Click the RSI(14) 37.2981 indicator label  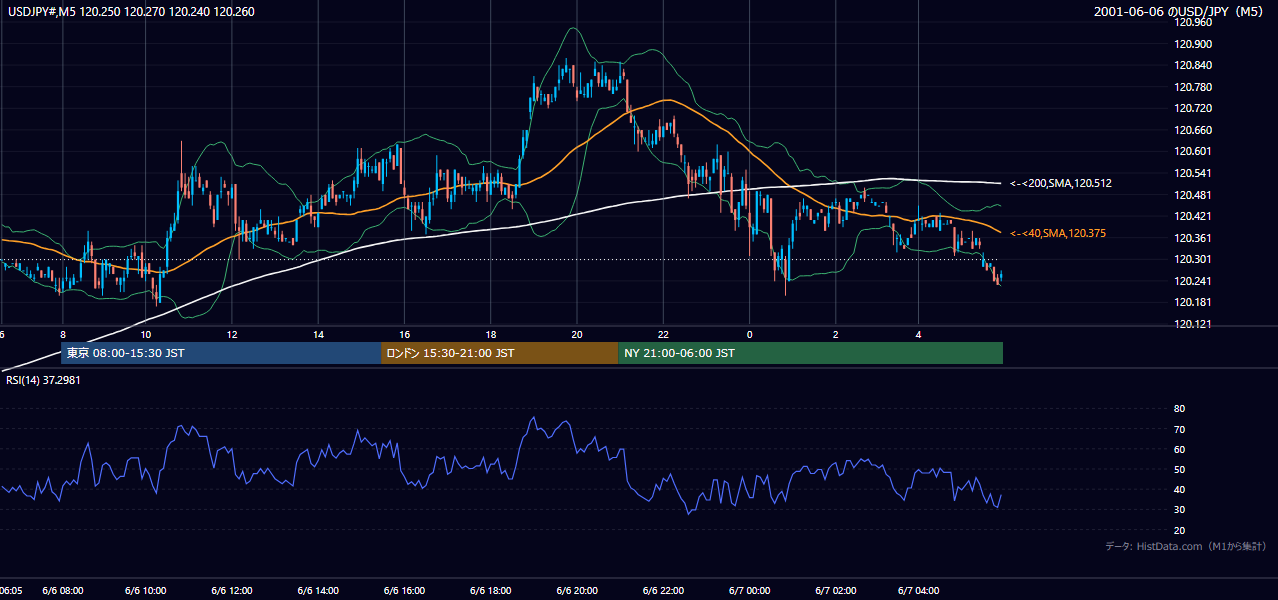coord(41,381)
